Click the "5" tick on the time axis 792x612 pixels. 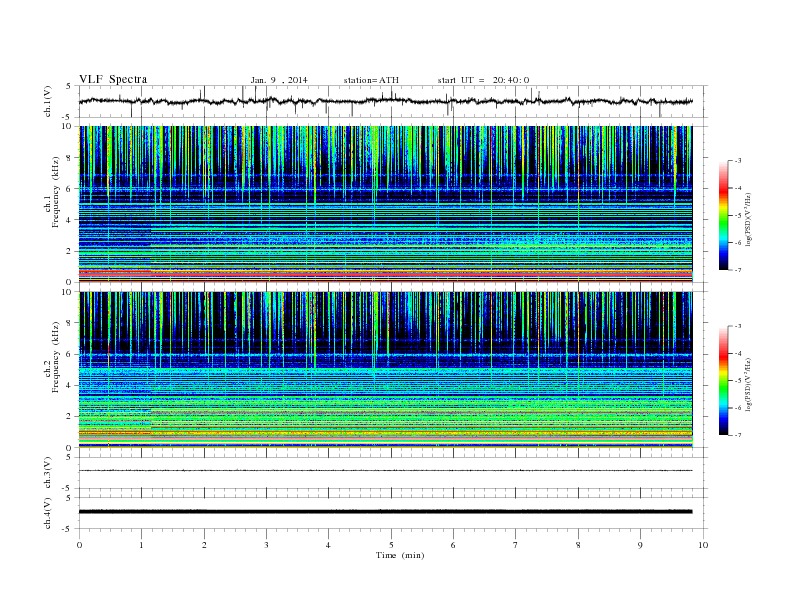click(x=391, y=545)
